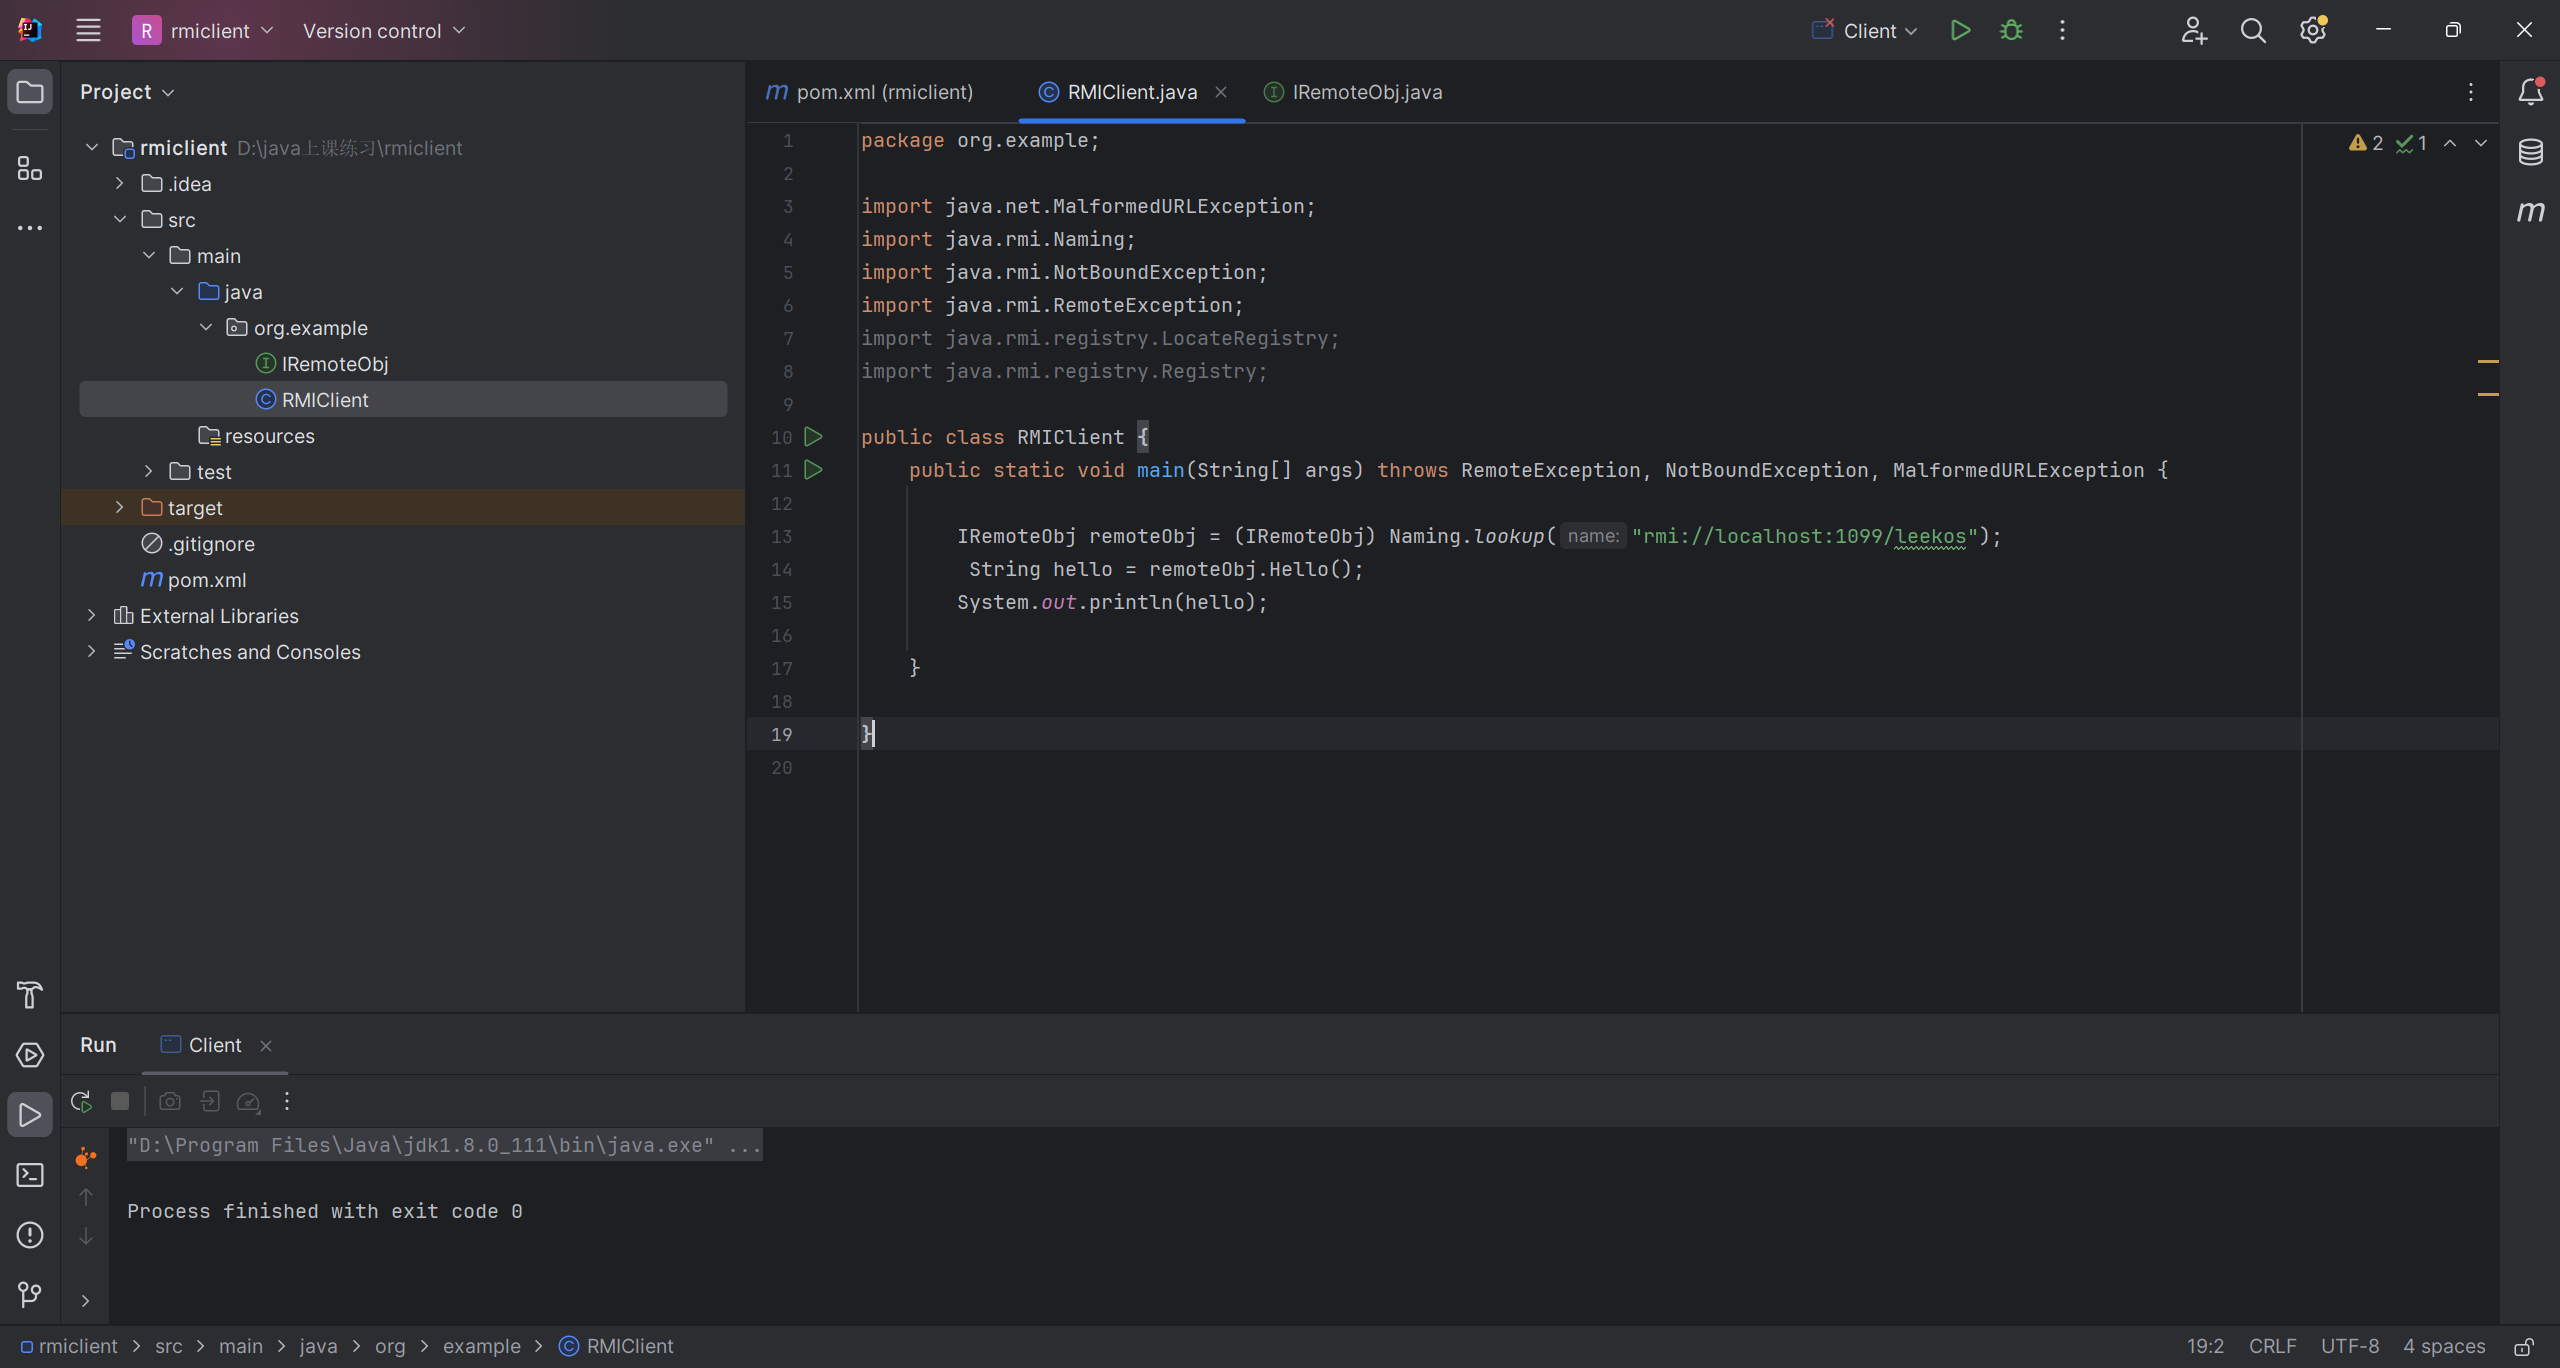
Task: Open the Structure tool window
Action: tap(30, 168)
